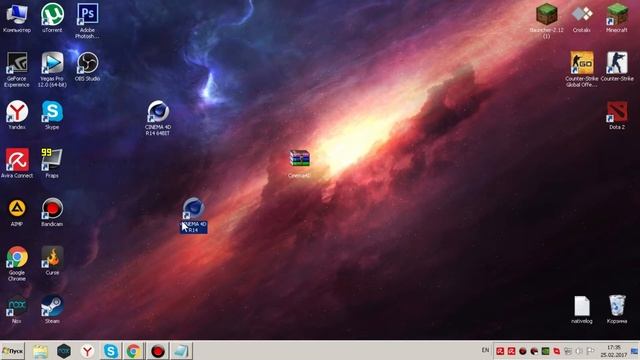The width and height of the screenshot is (640, 360).
Task: Select the Dota 2 desktop shortcut
Action: click(x=617, y=115)
